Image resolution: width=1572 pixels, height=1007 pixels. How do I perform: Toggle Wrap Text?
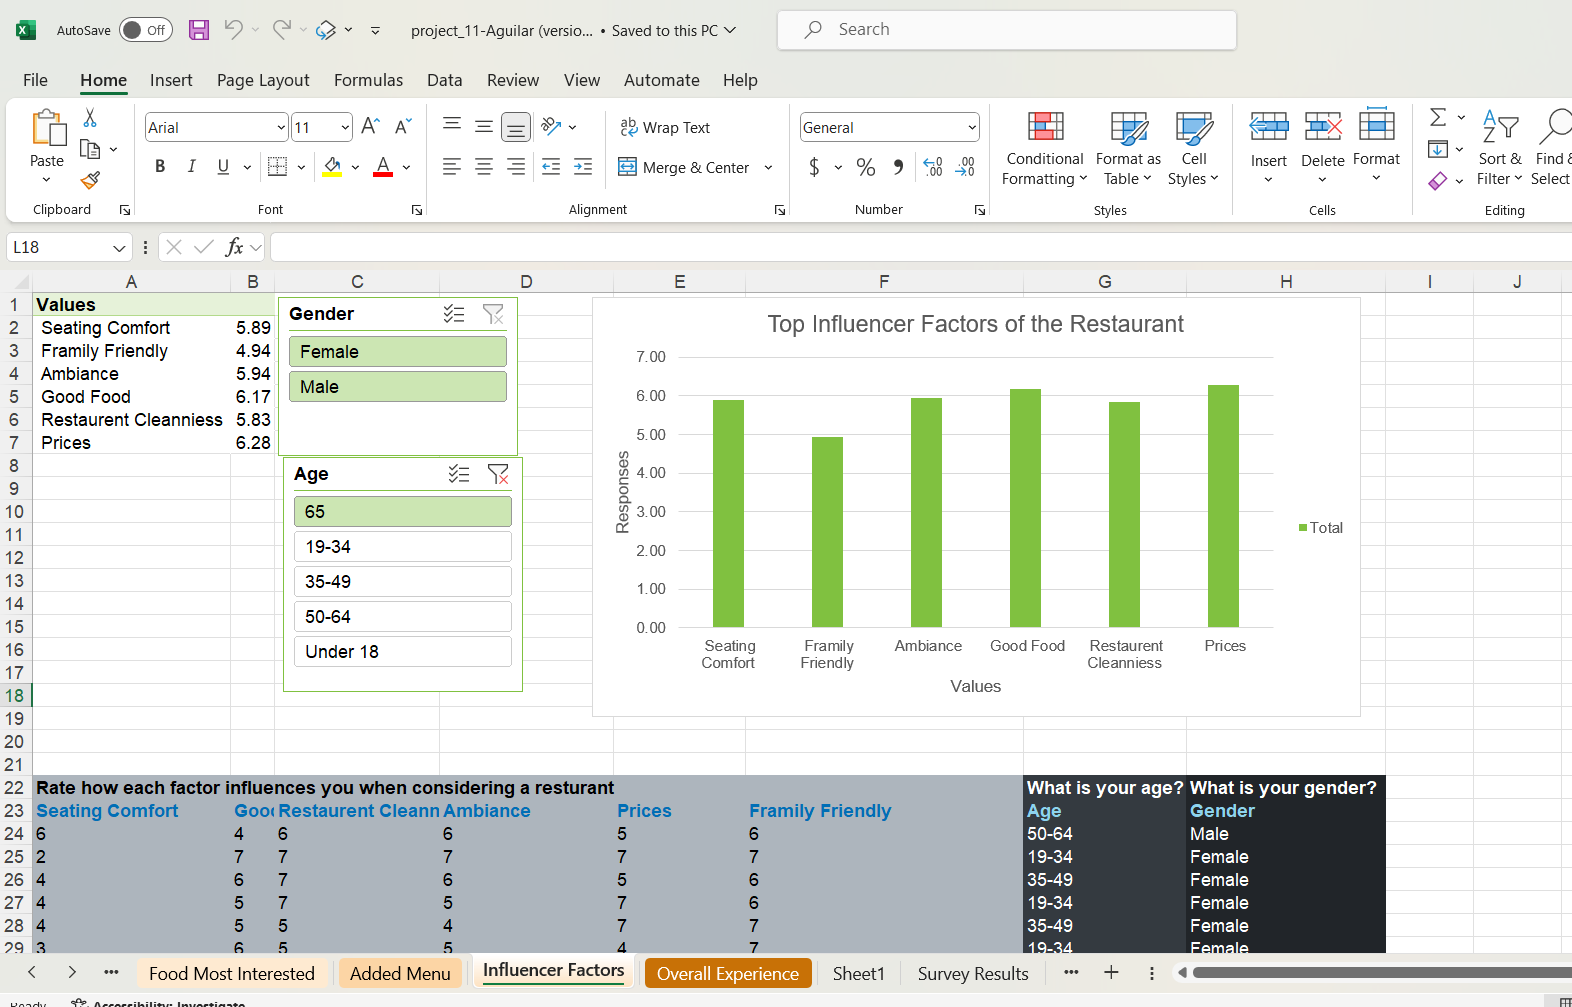click(x=665, y=127)
